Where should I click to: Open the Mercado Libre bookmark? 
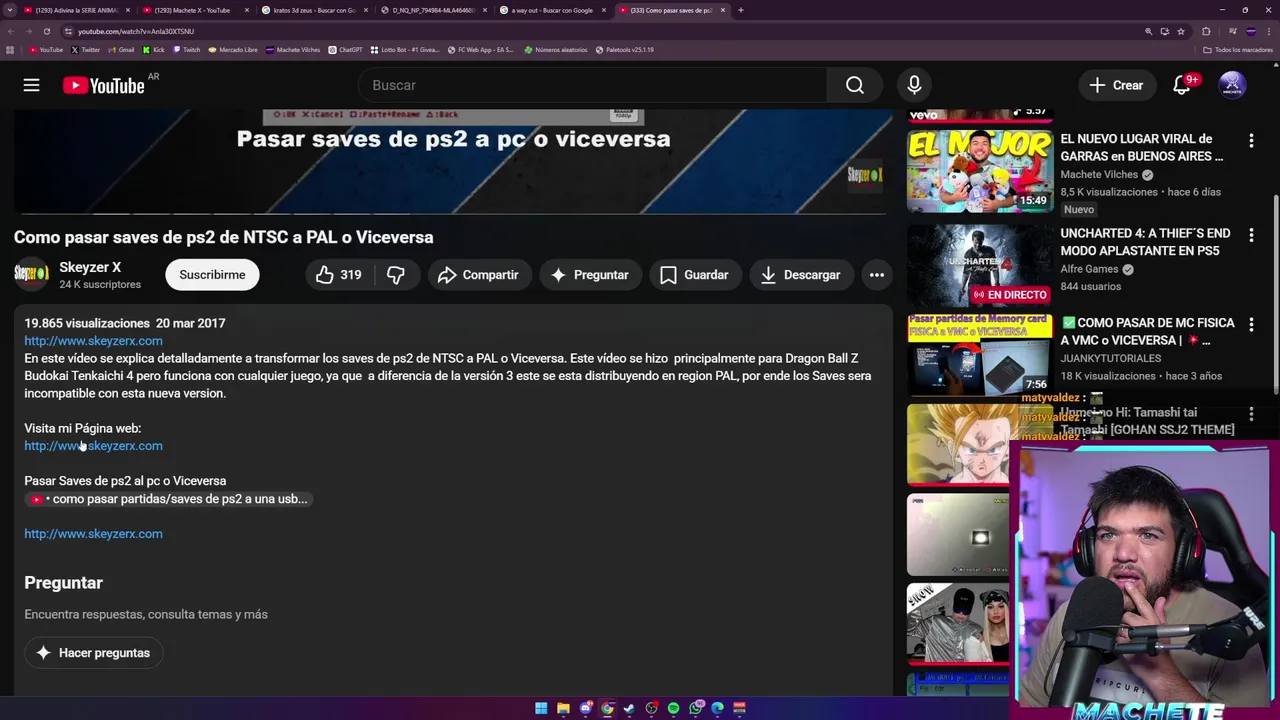(x=232, y=49)
